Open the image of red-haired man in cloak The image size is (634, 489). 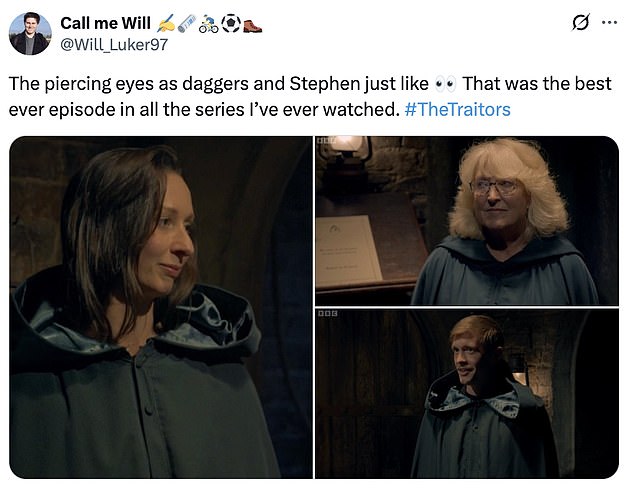coord(467,393)
